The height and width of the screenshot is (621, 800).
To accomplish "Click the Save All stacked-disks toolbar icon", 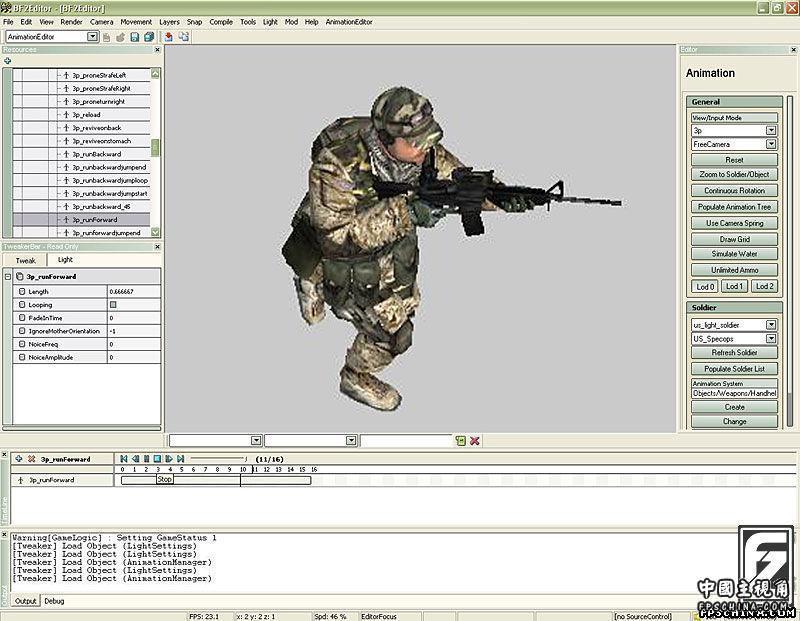I will [x=149, y=37].
